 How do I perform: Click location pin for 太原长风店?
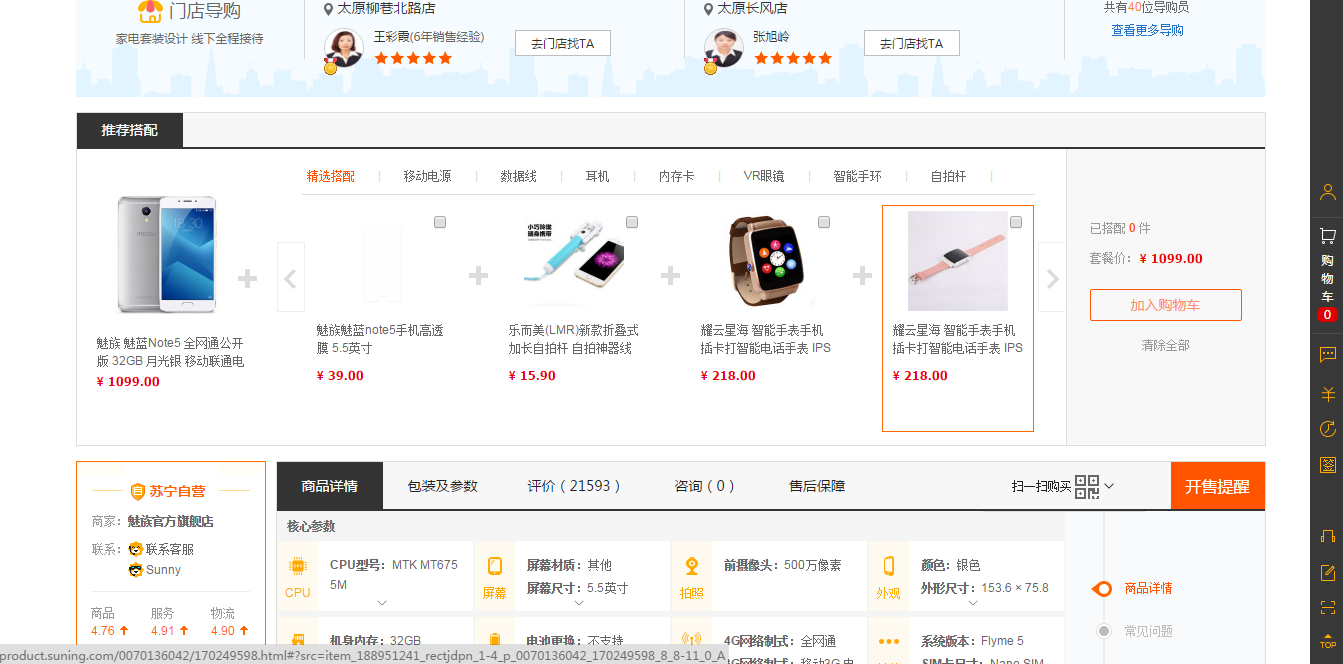[x=709, y=8]
